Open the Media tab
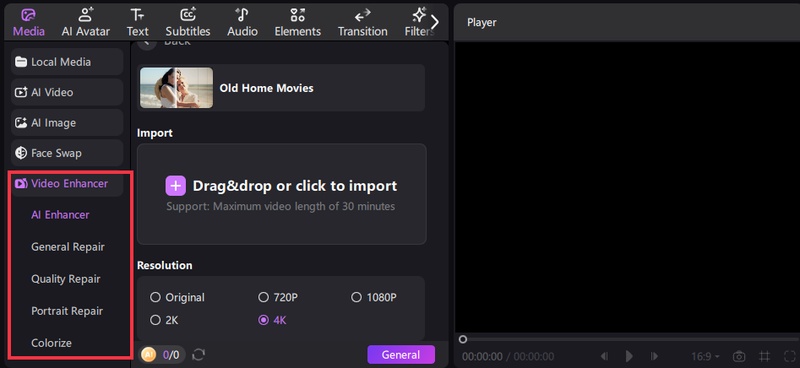This screenshot has width=800, height=368. point(29,22)
